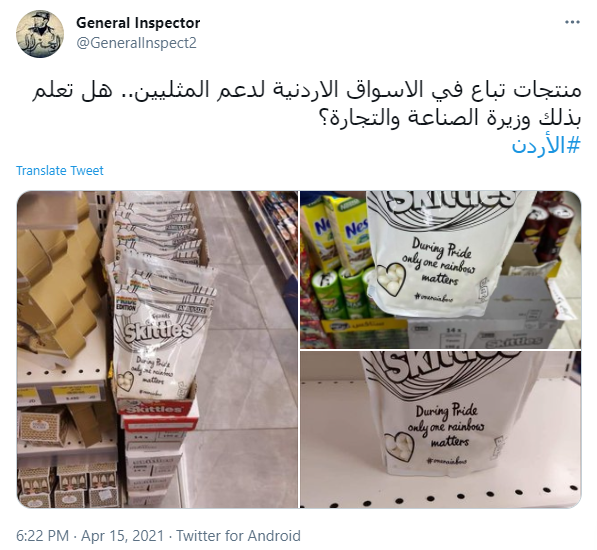This screenshot has height=550, width=597.
Task: Open General Inspector's profile avatar
Action: [40, 34]
